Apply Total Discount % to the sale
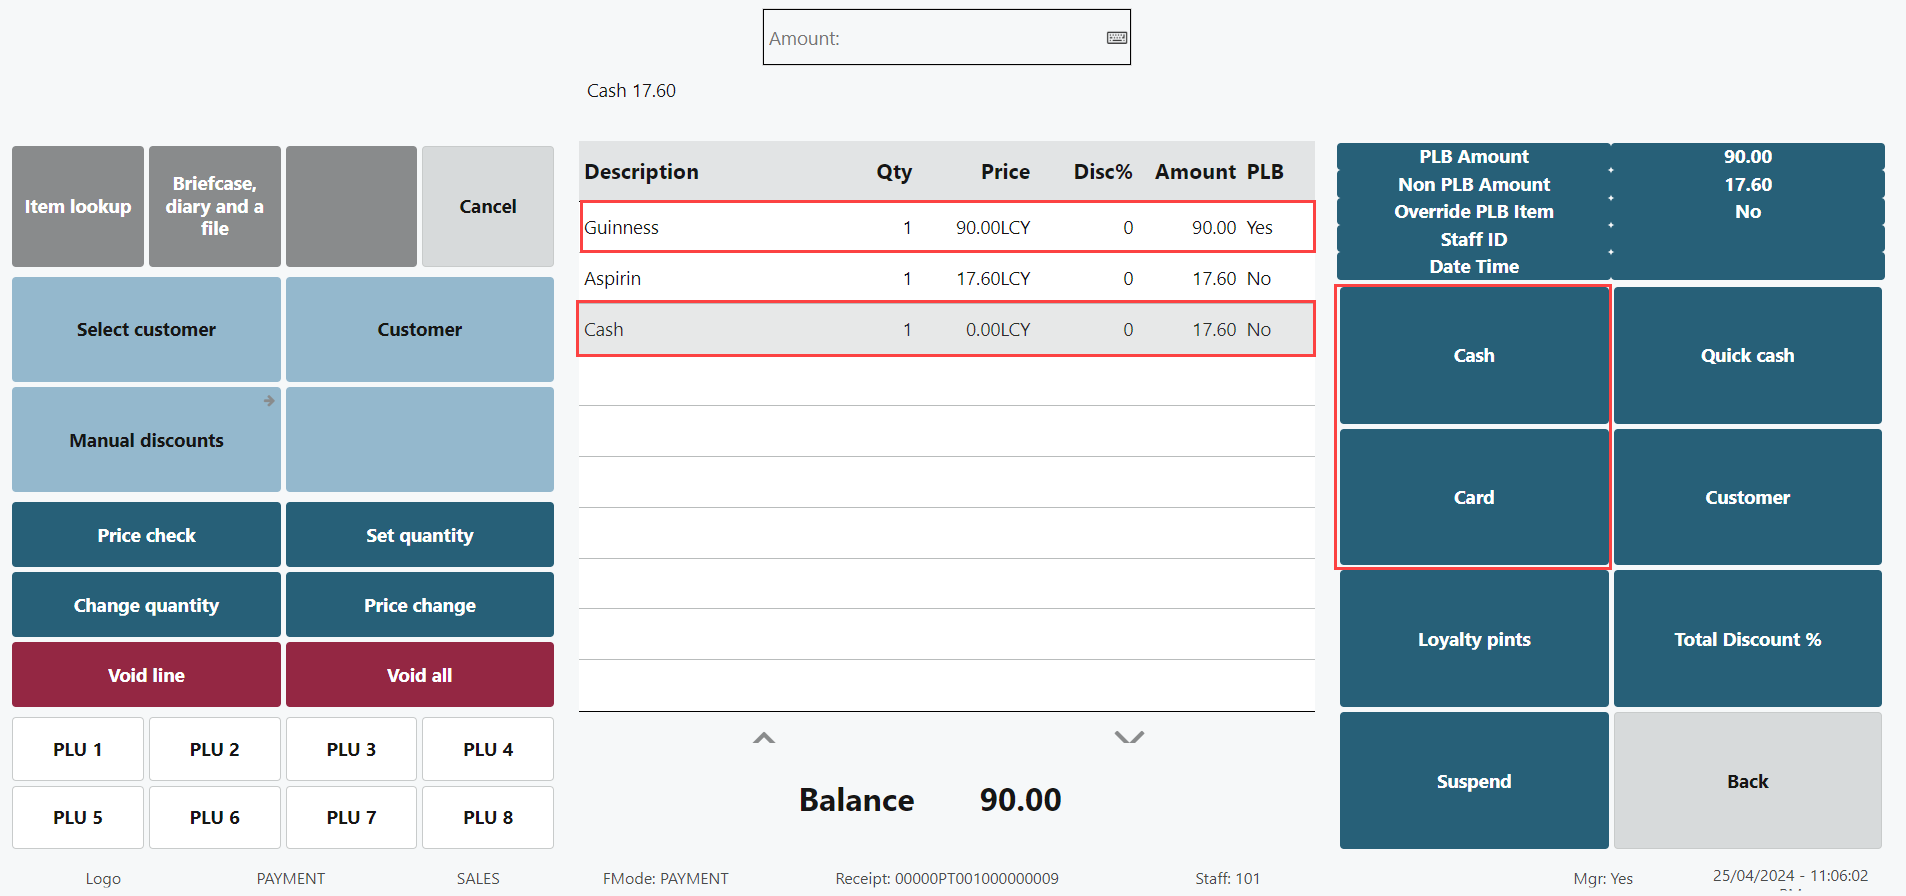The height and width of the screenshot is (896, 1906). click(x=1747, y=639)
